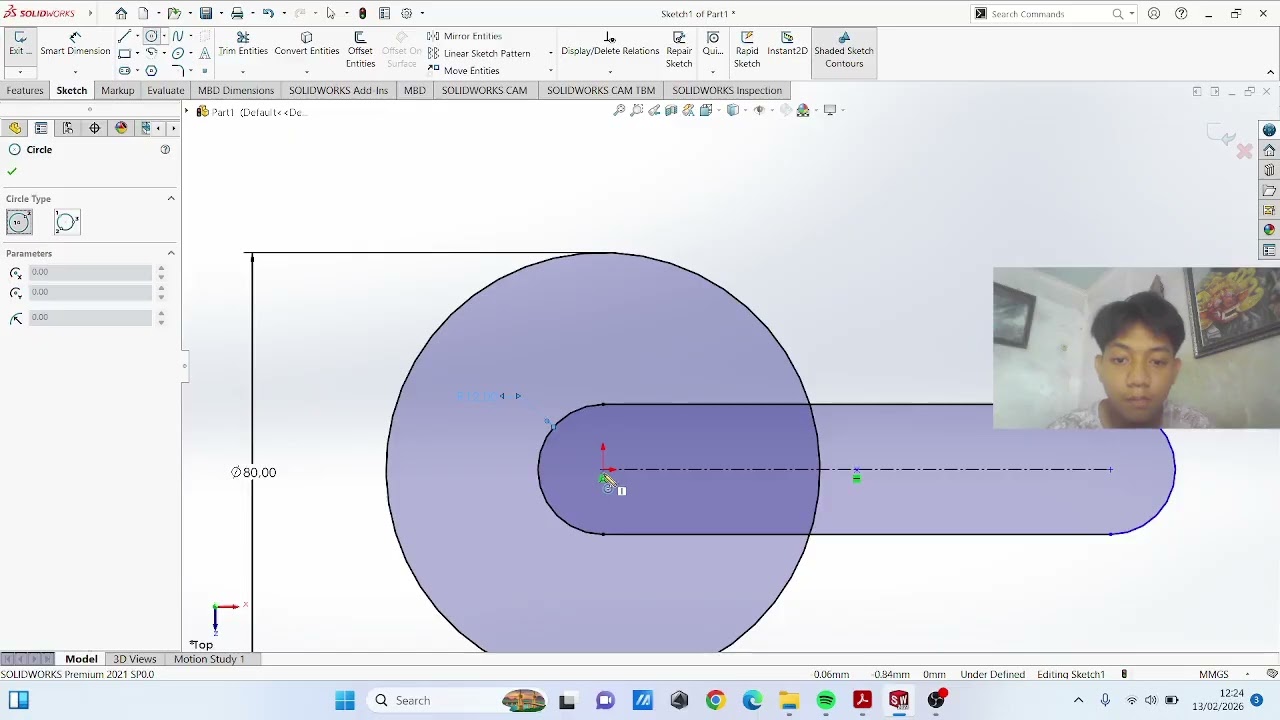Image resolution: width=1280 pixels, height=720 pixels.
Task: Open the 3D Views tab
Action: tap(135, 659)
